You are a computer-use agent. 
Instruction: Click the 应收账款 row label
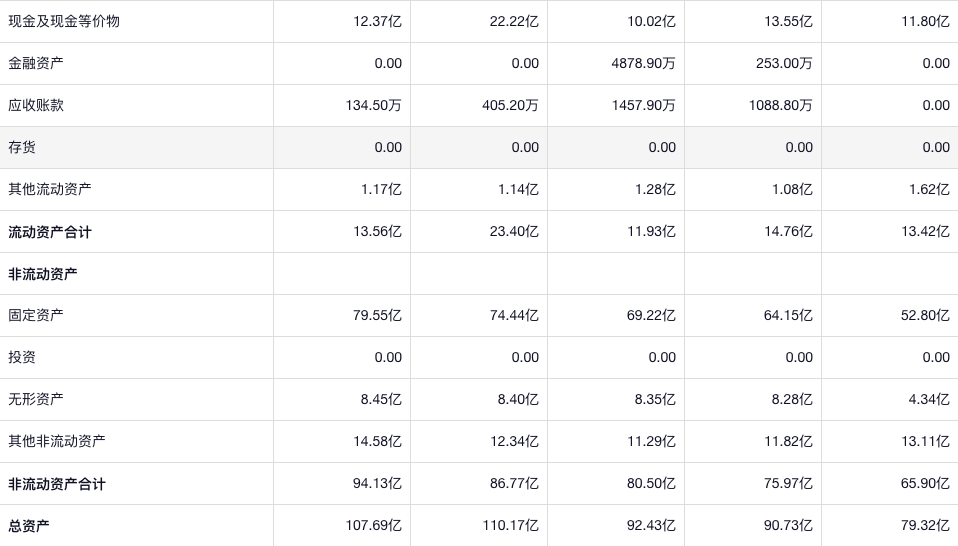point(36,105)
